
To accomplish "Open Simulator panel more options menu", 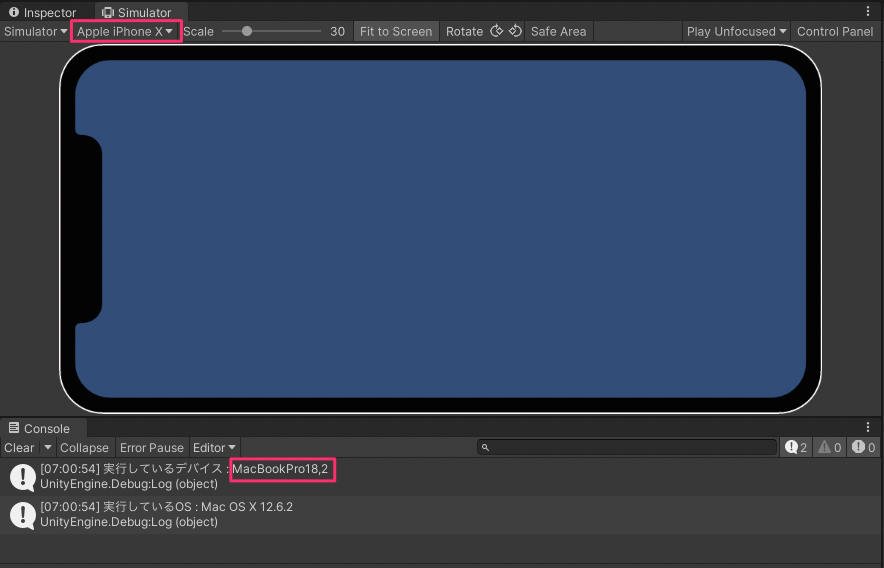I will coord(868,11).
